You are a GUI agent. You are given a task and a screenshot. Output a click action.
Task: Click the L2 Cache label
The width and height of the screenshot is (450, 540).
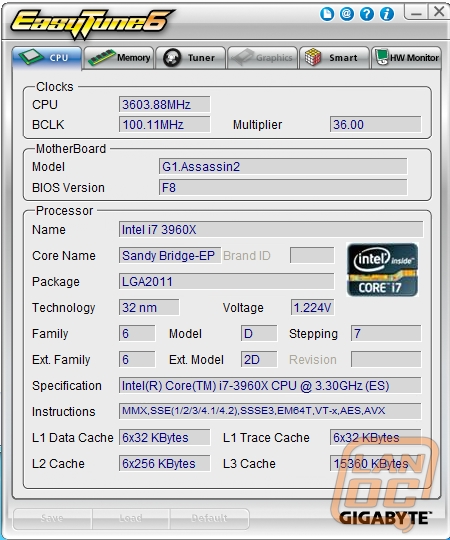[x=58, y=464]
